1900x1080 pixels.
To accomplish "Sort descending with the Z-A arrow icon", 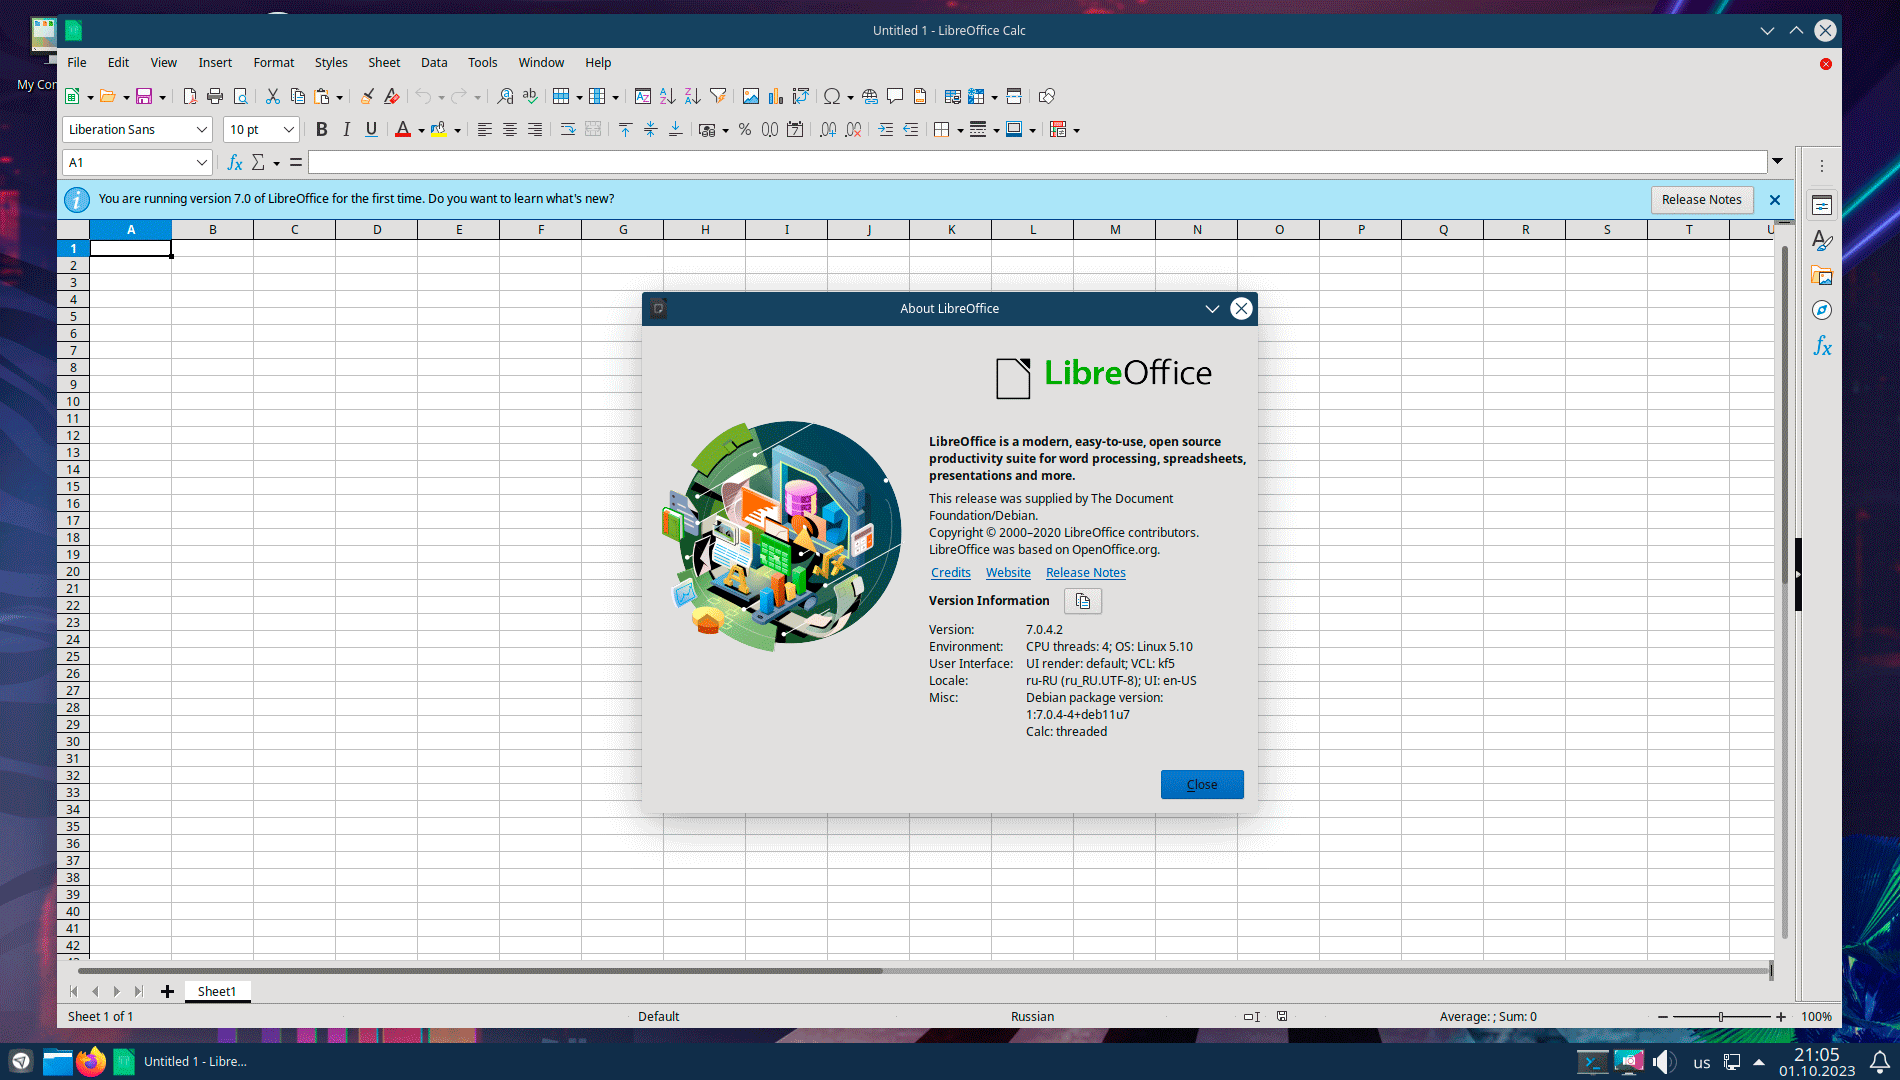I will (693, 96).
